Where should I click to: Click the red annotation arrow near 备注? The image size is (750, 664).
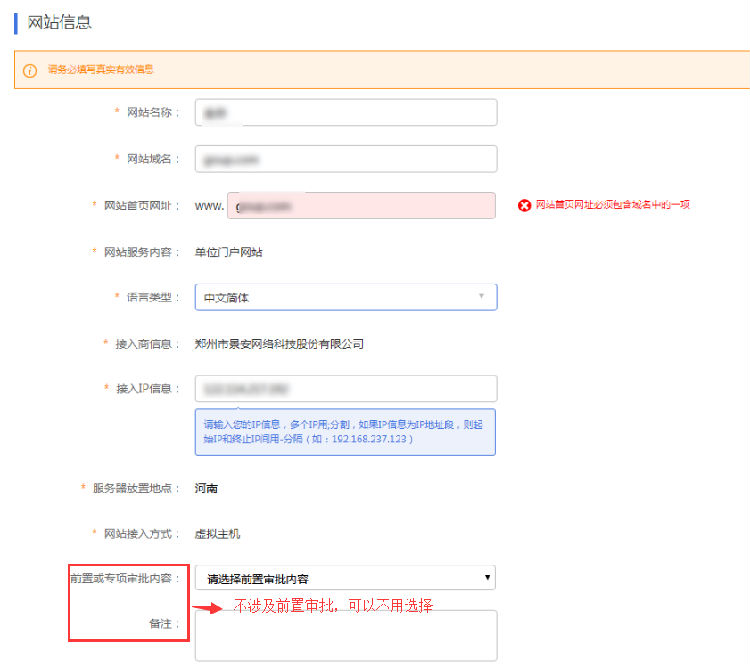coord(210,607)
